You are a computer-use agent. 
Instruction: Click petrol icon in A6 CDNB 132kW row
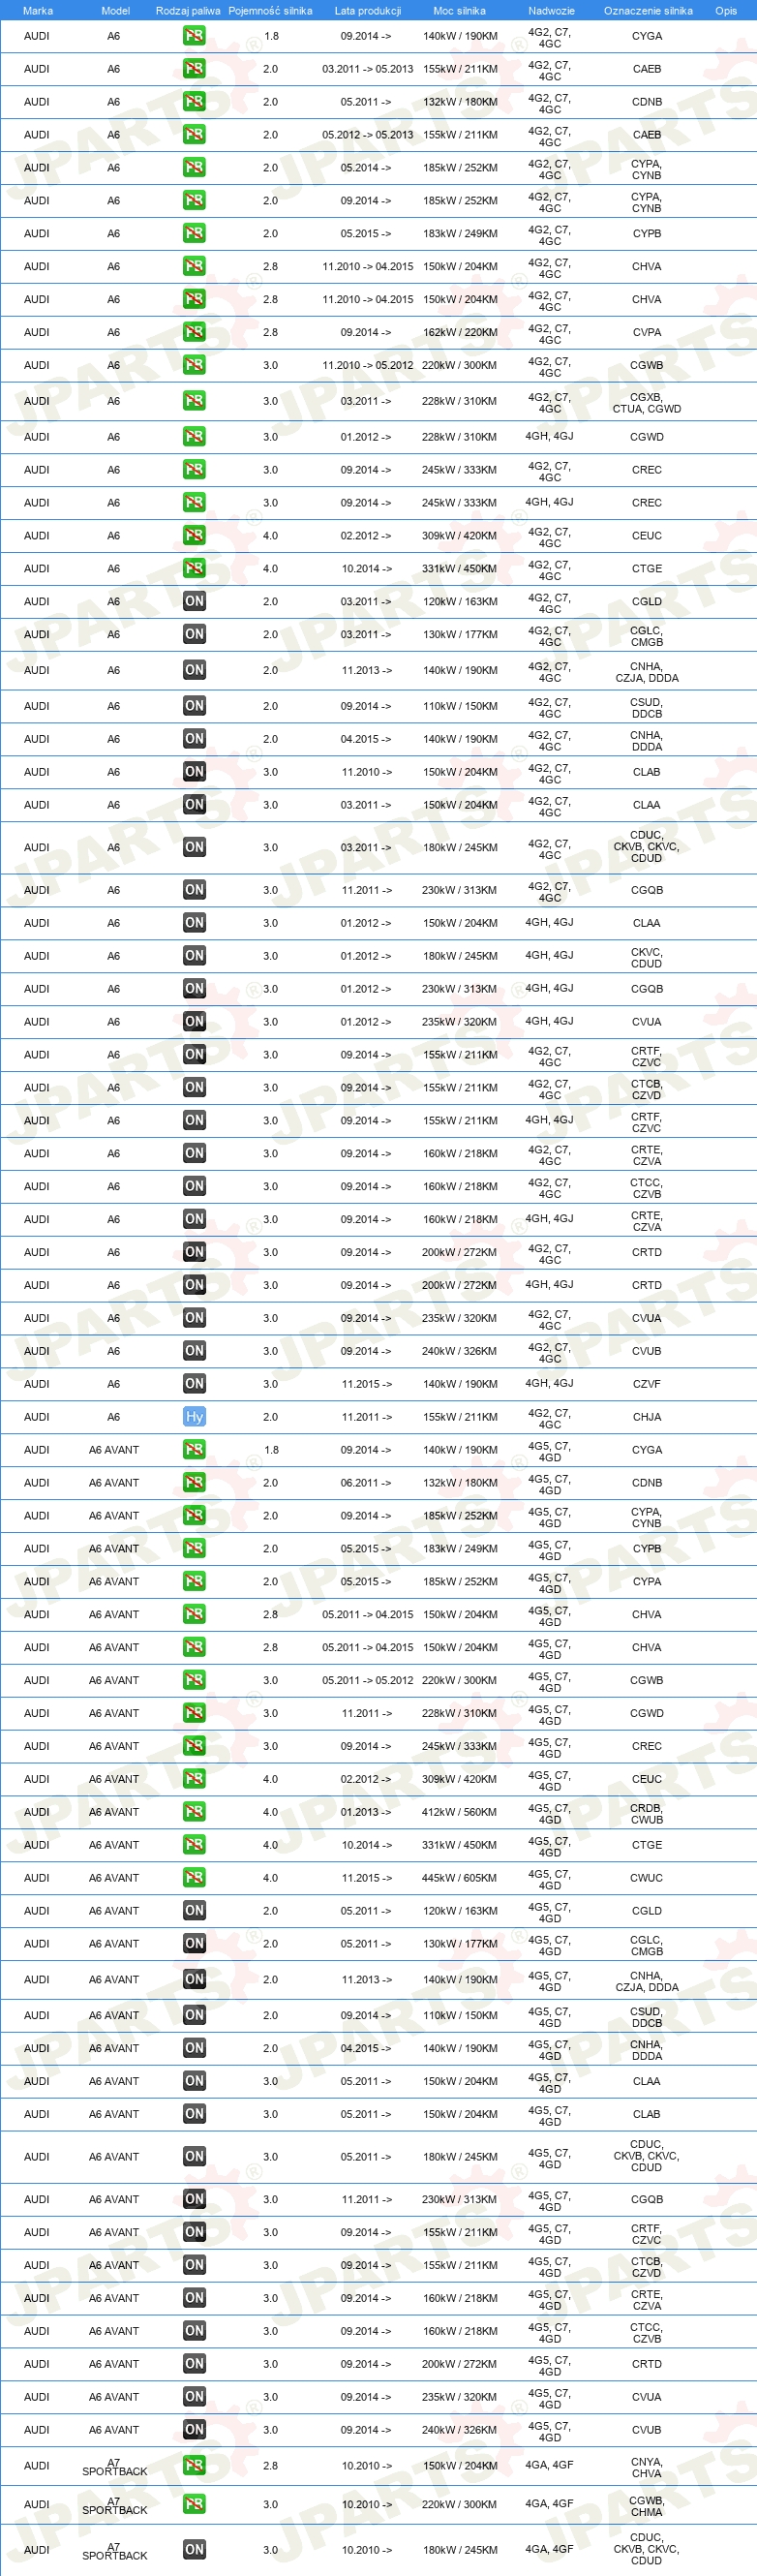[194, 102]
